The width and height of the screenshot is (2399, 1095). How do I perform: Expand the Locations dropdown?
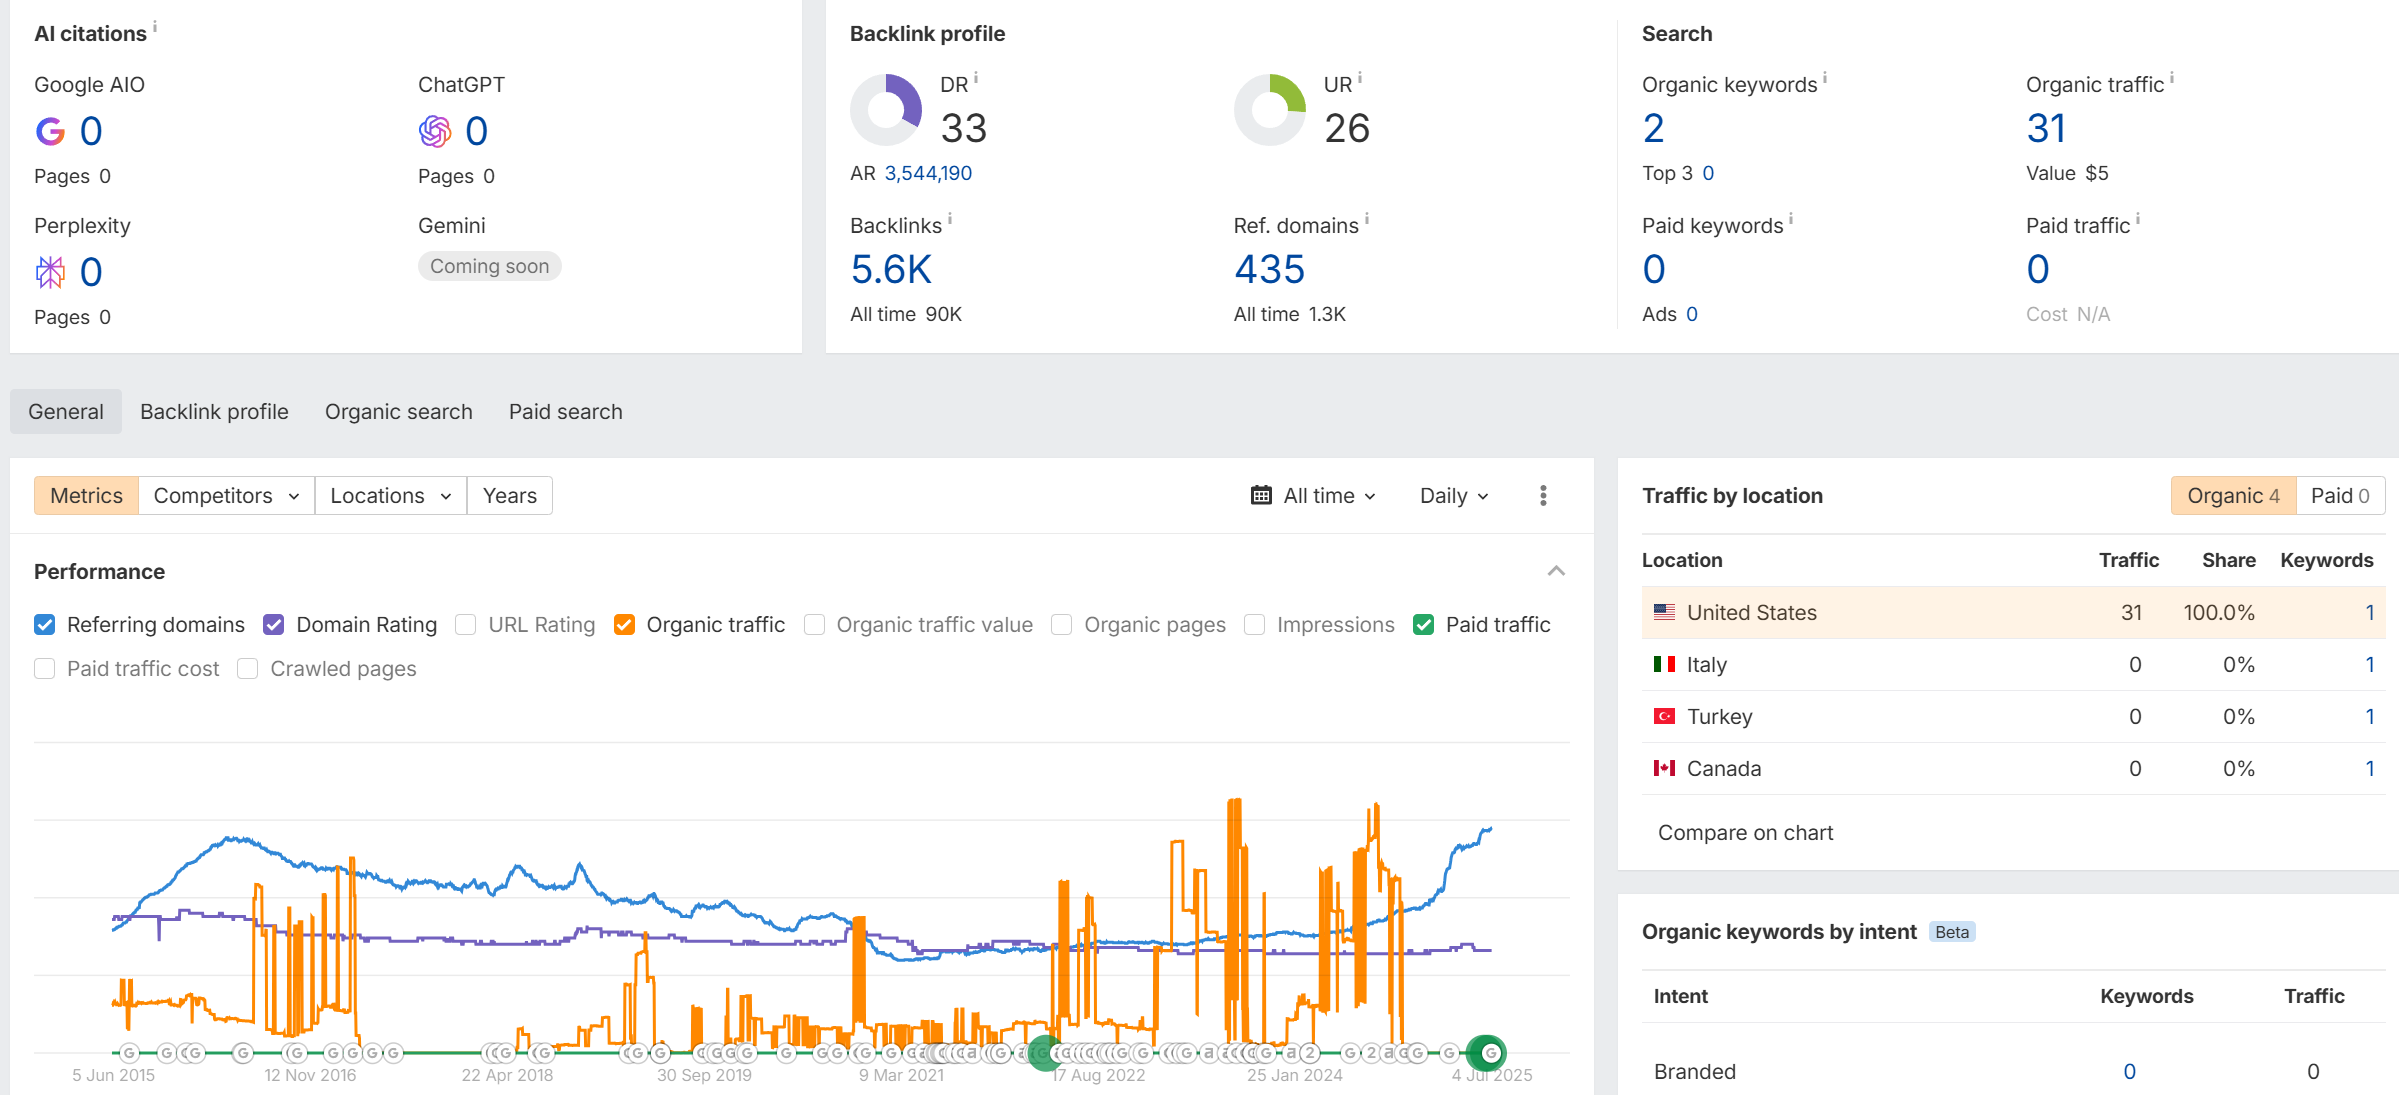[390, 496]
